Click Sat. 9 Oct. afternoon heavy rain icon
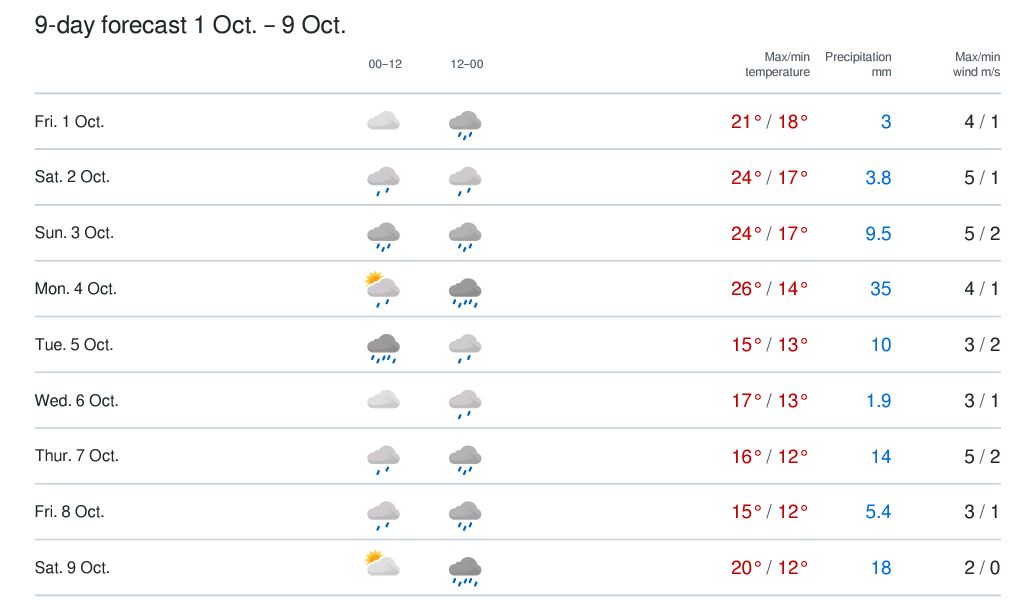The height and width of the screenshot is (600, 1019). [465, 572]
